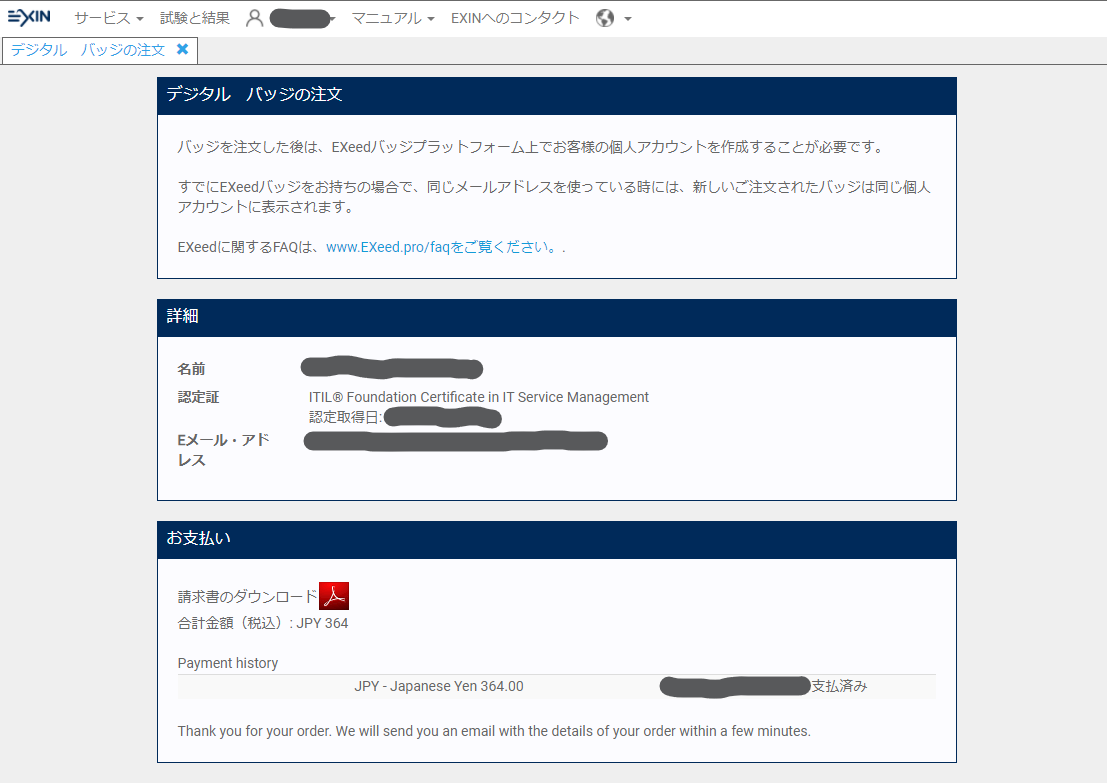This screenshot has height=783, width=1107.
Task: Click the Eメール・アドレス label
Action: pyautogui.click(x=223, y=450)
